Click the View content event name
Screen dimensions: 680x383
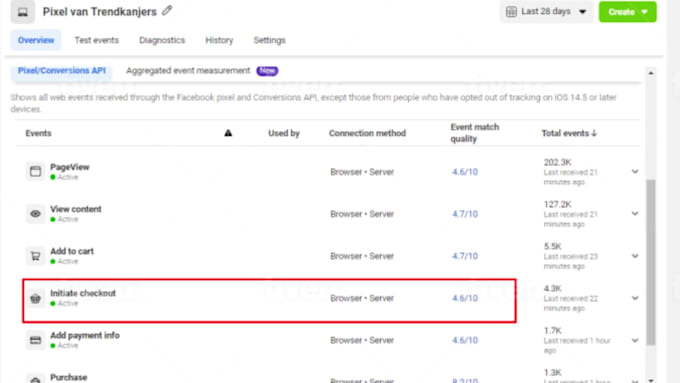(76, 209)
